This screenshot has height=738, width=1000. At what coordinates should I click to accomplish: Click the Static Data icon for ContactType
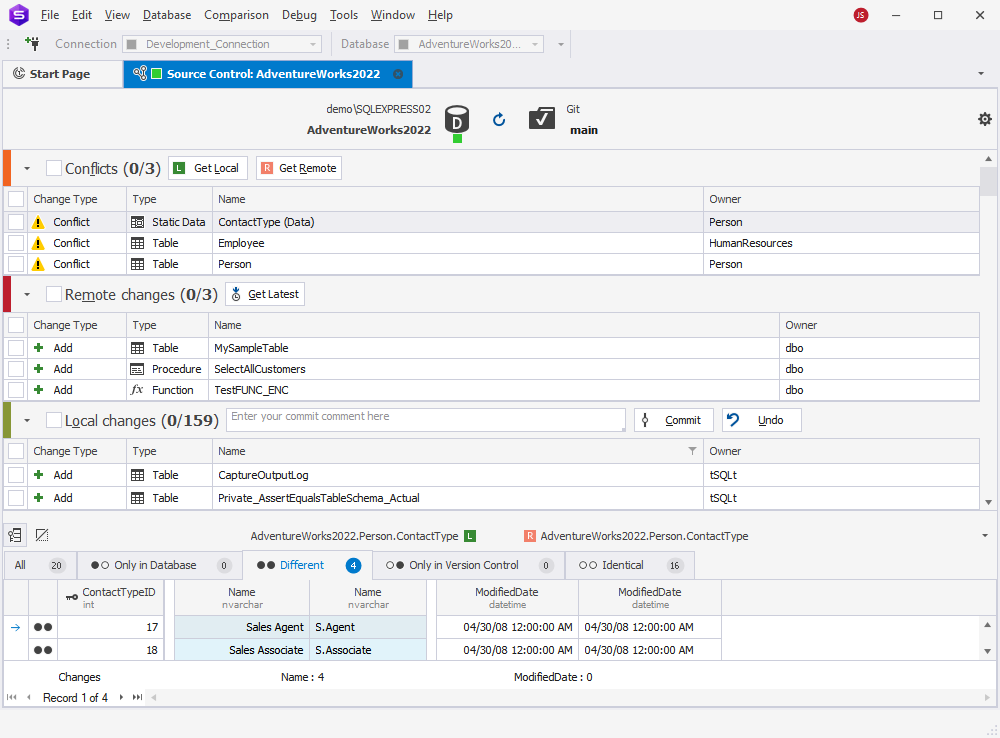pos(137,222)
